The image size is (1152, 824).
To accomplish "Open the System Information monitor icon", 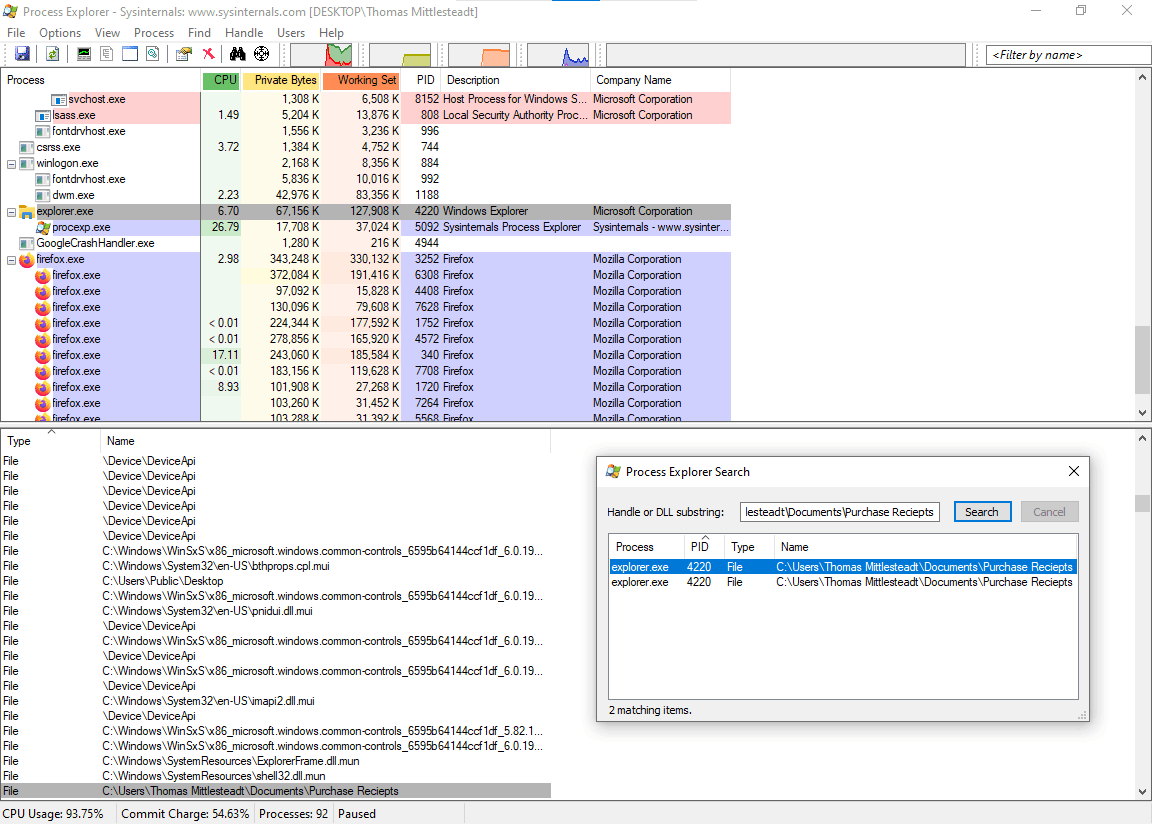I will (84, 54).
